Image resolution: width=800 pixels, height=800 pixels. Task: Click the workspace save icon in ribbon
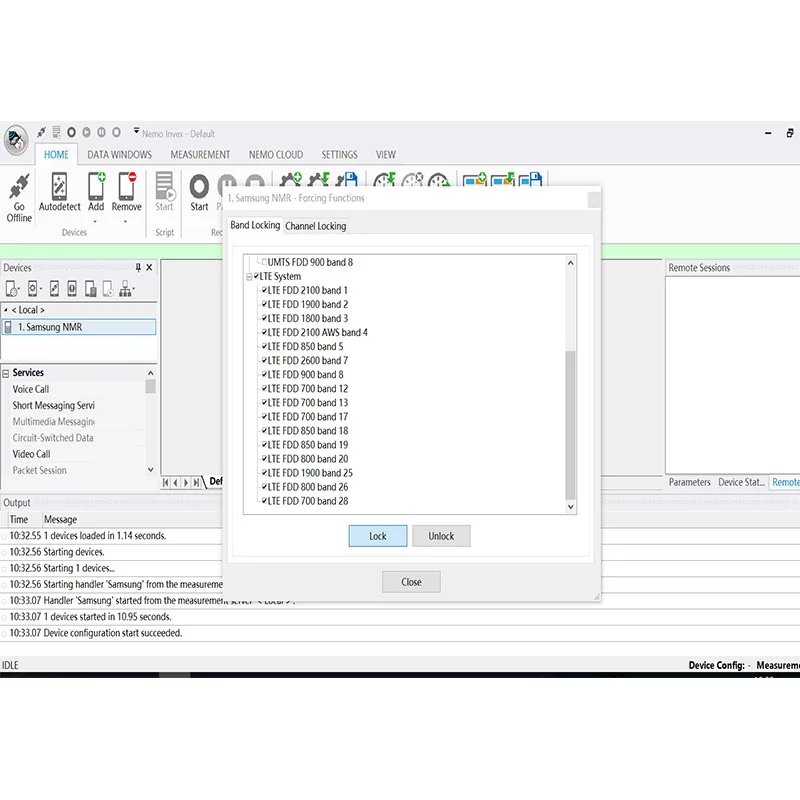tap(530, 179)
